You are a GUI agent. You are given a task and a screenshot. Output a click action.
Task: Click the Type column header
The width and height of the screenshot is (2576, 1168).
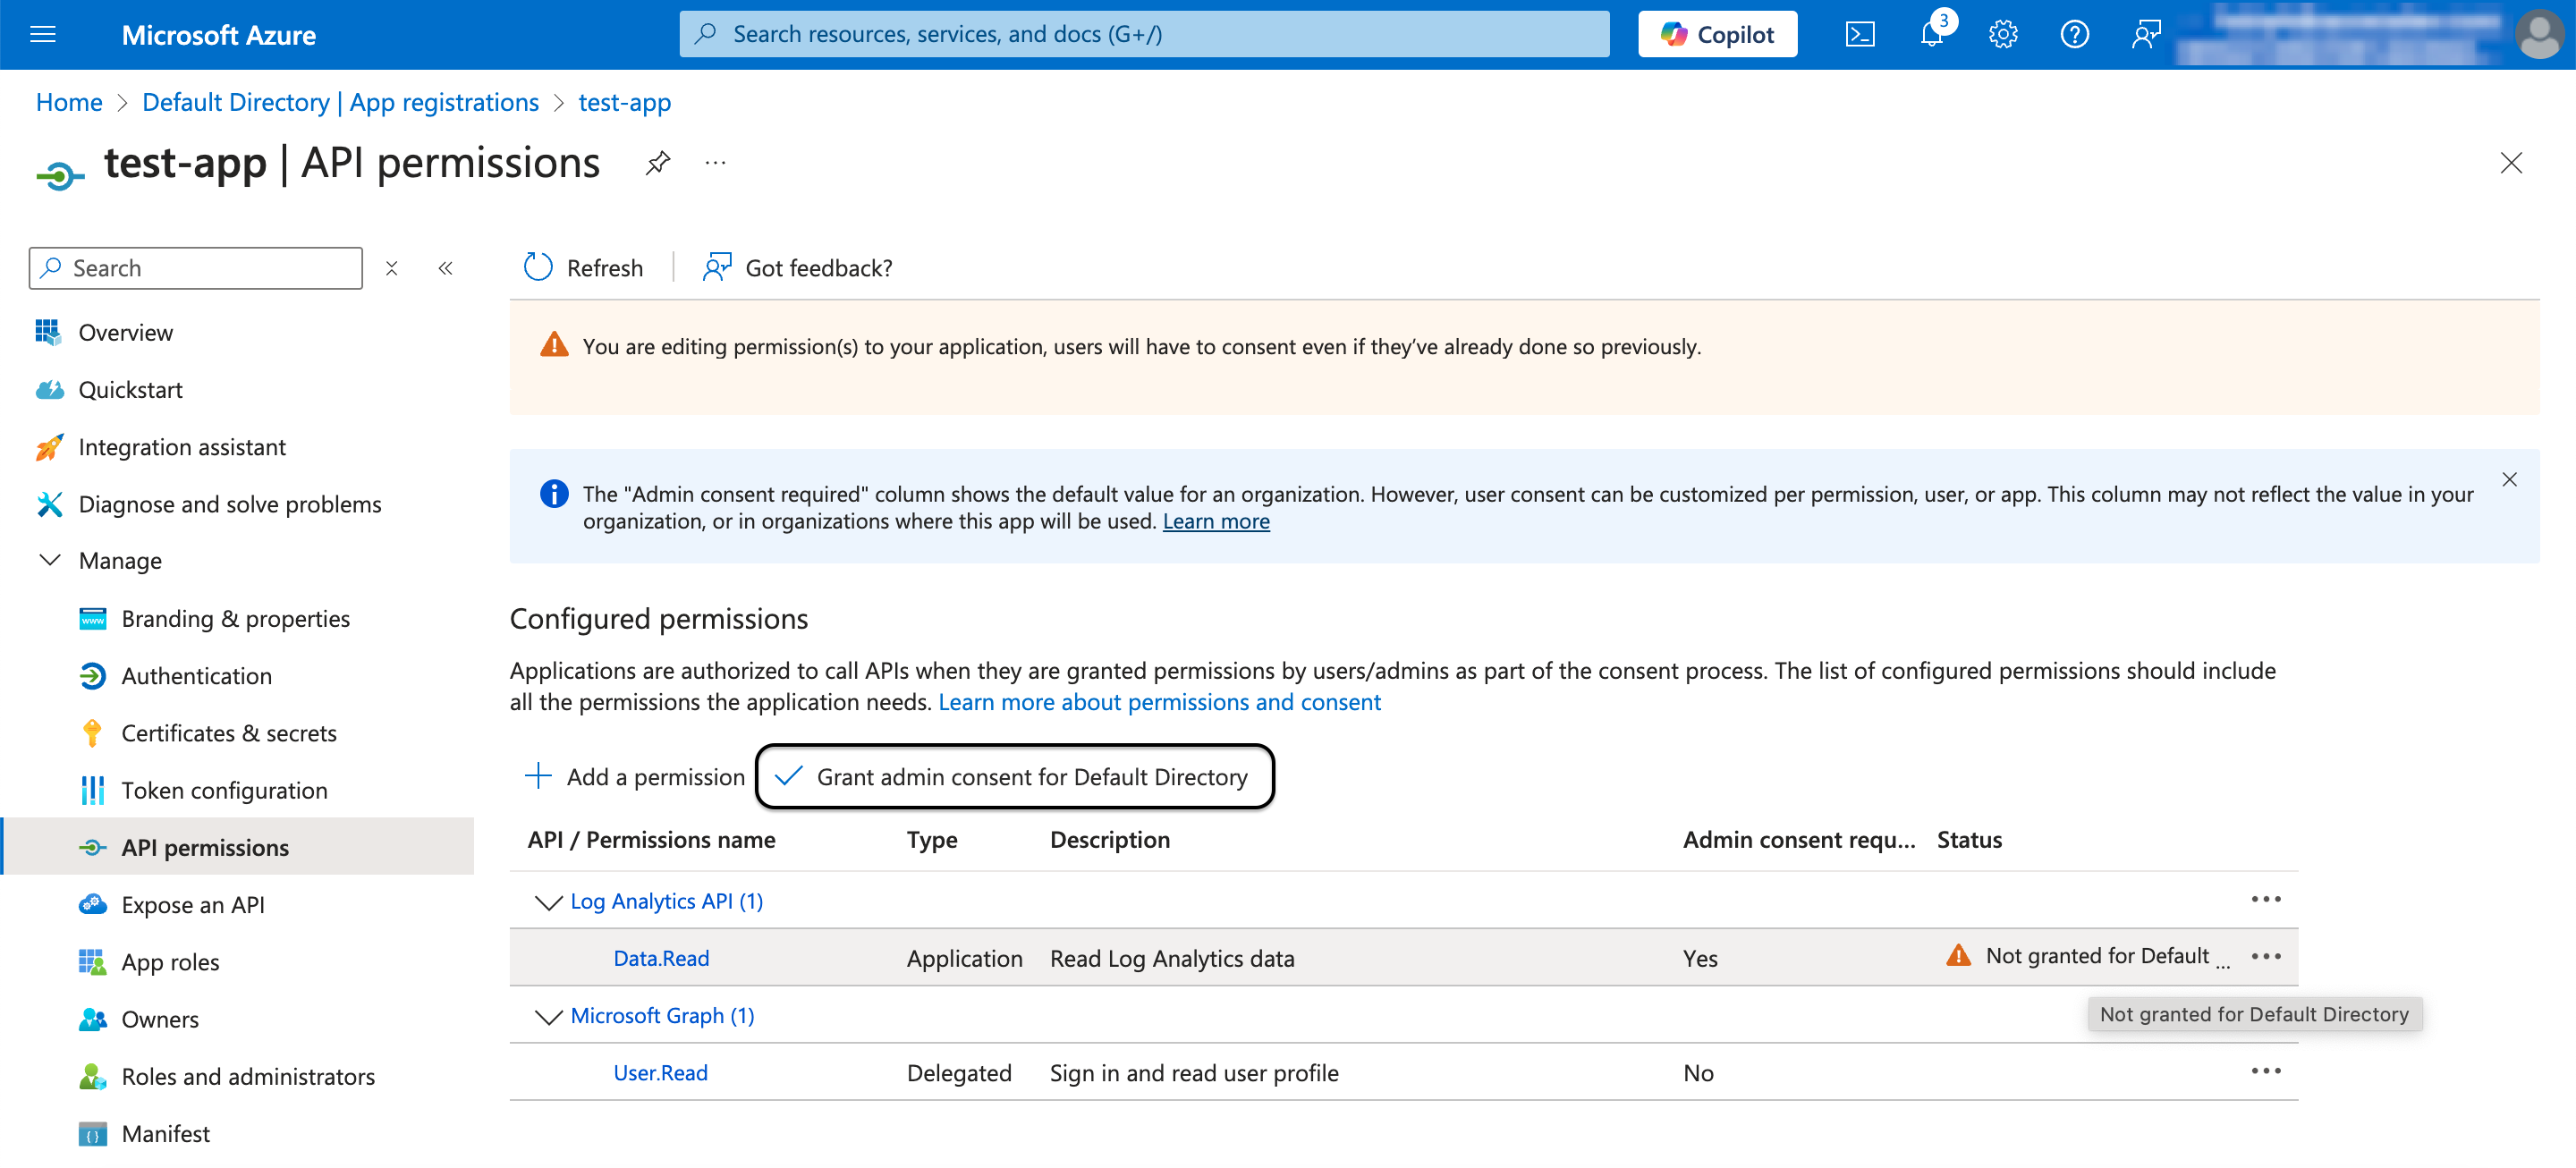click(x=931, y=840)
